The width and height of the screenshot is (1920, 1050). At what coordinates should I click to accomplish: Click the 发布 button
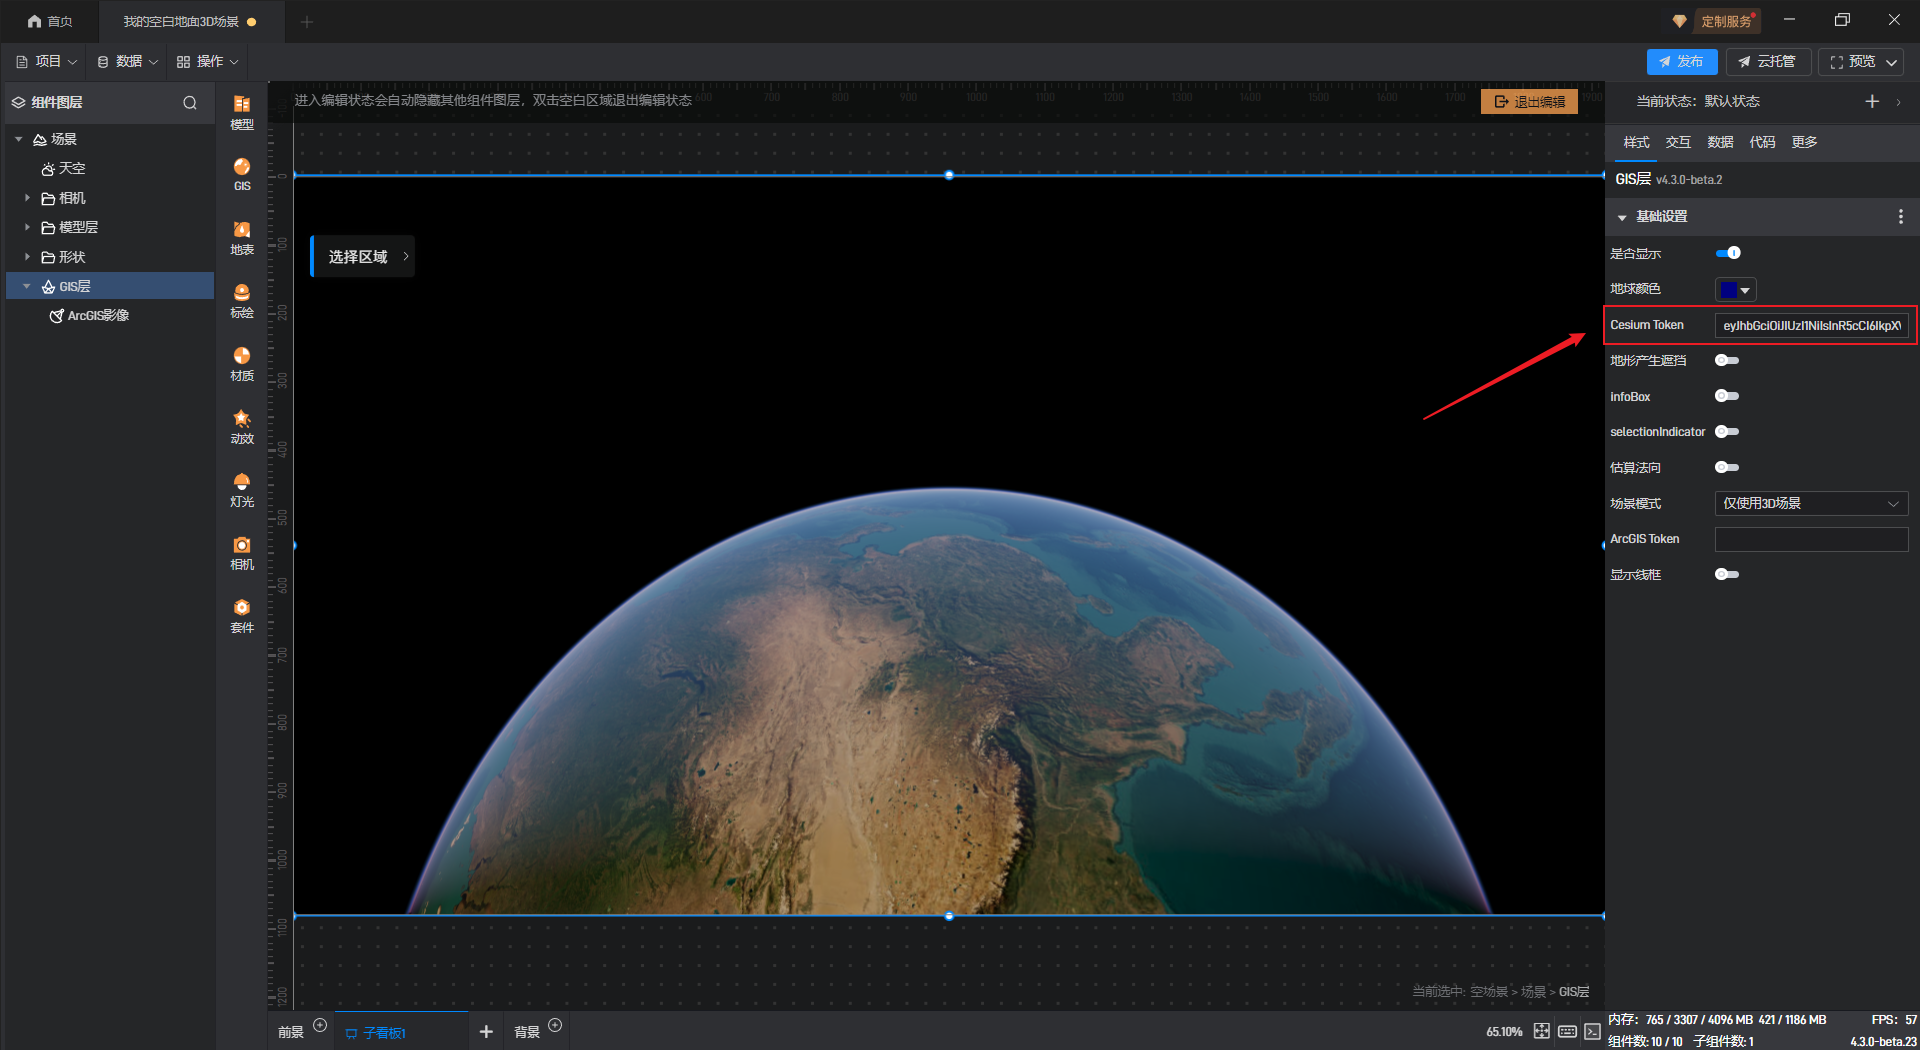(1681, 62)
